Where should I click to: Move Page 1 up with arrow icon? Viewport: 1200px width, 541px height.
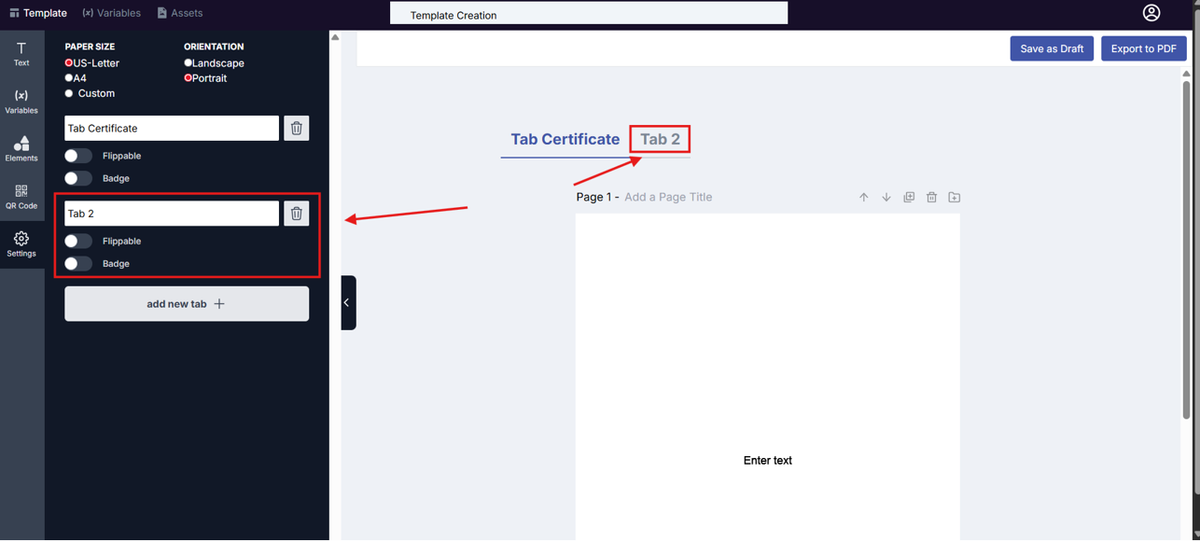pyautogui.click(x=864, y=197)
